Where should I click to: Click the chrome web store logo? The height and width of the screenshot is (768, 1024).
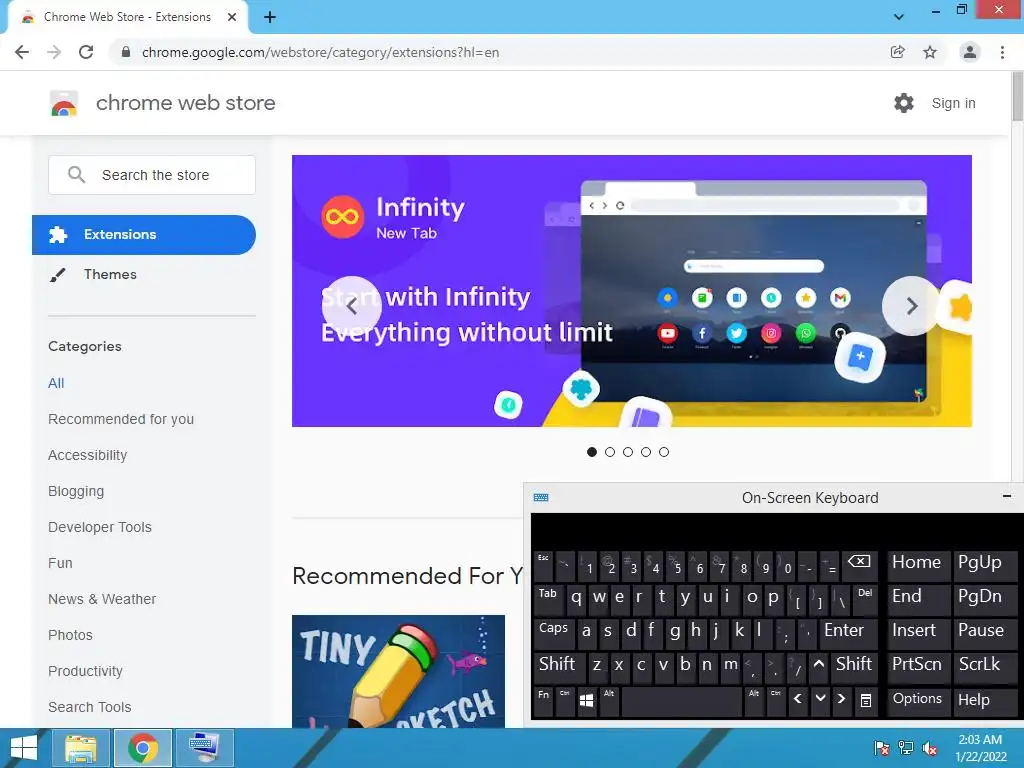[x=64, y=103]
